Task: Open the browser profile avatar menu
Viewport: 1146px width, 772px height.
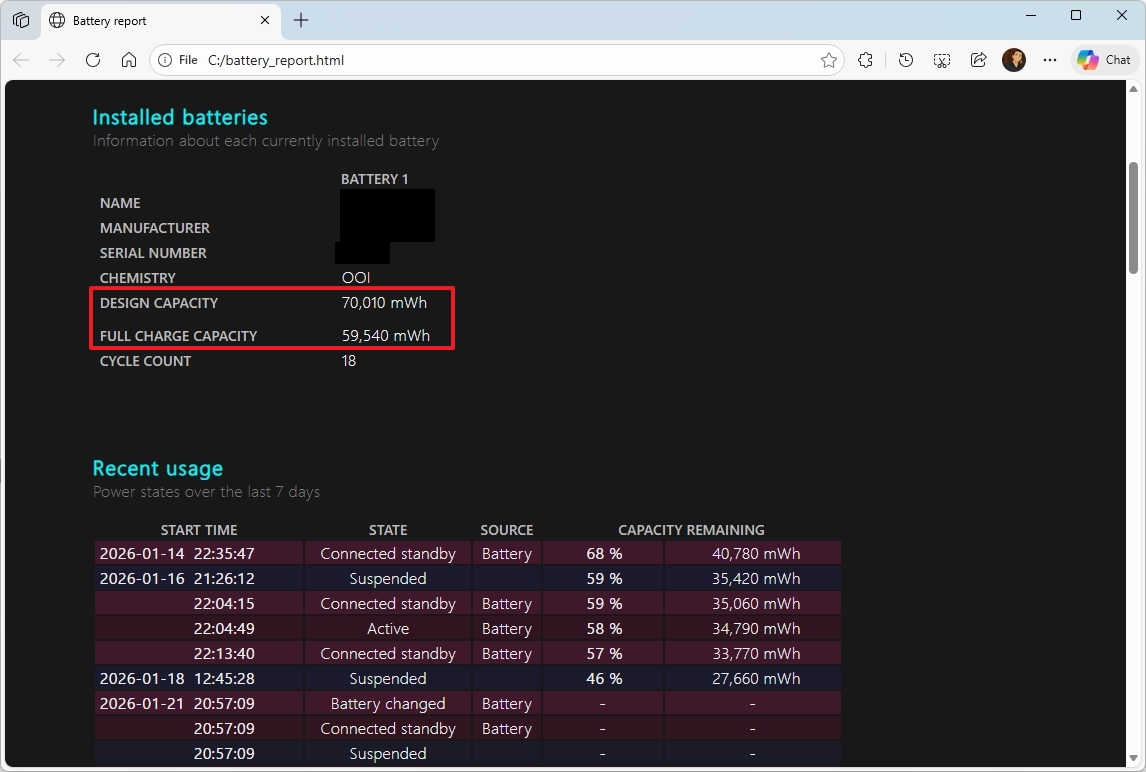Action: pyautogui.click(x=1013, y=60)
